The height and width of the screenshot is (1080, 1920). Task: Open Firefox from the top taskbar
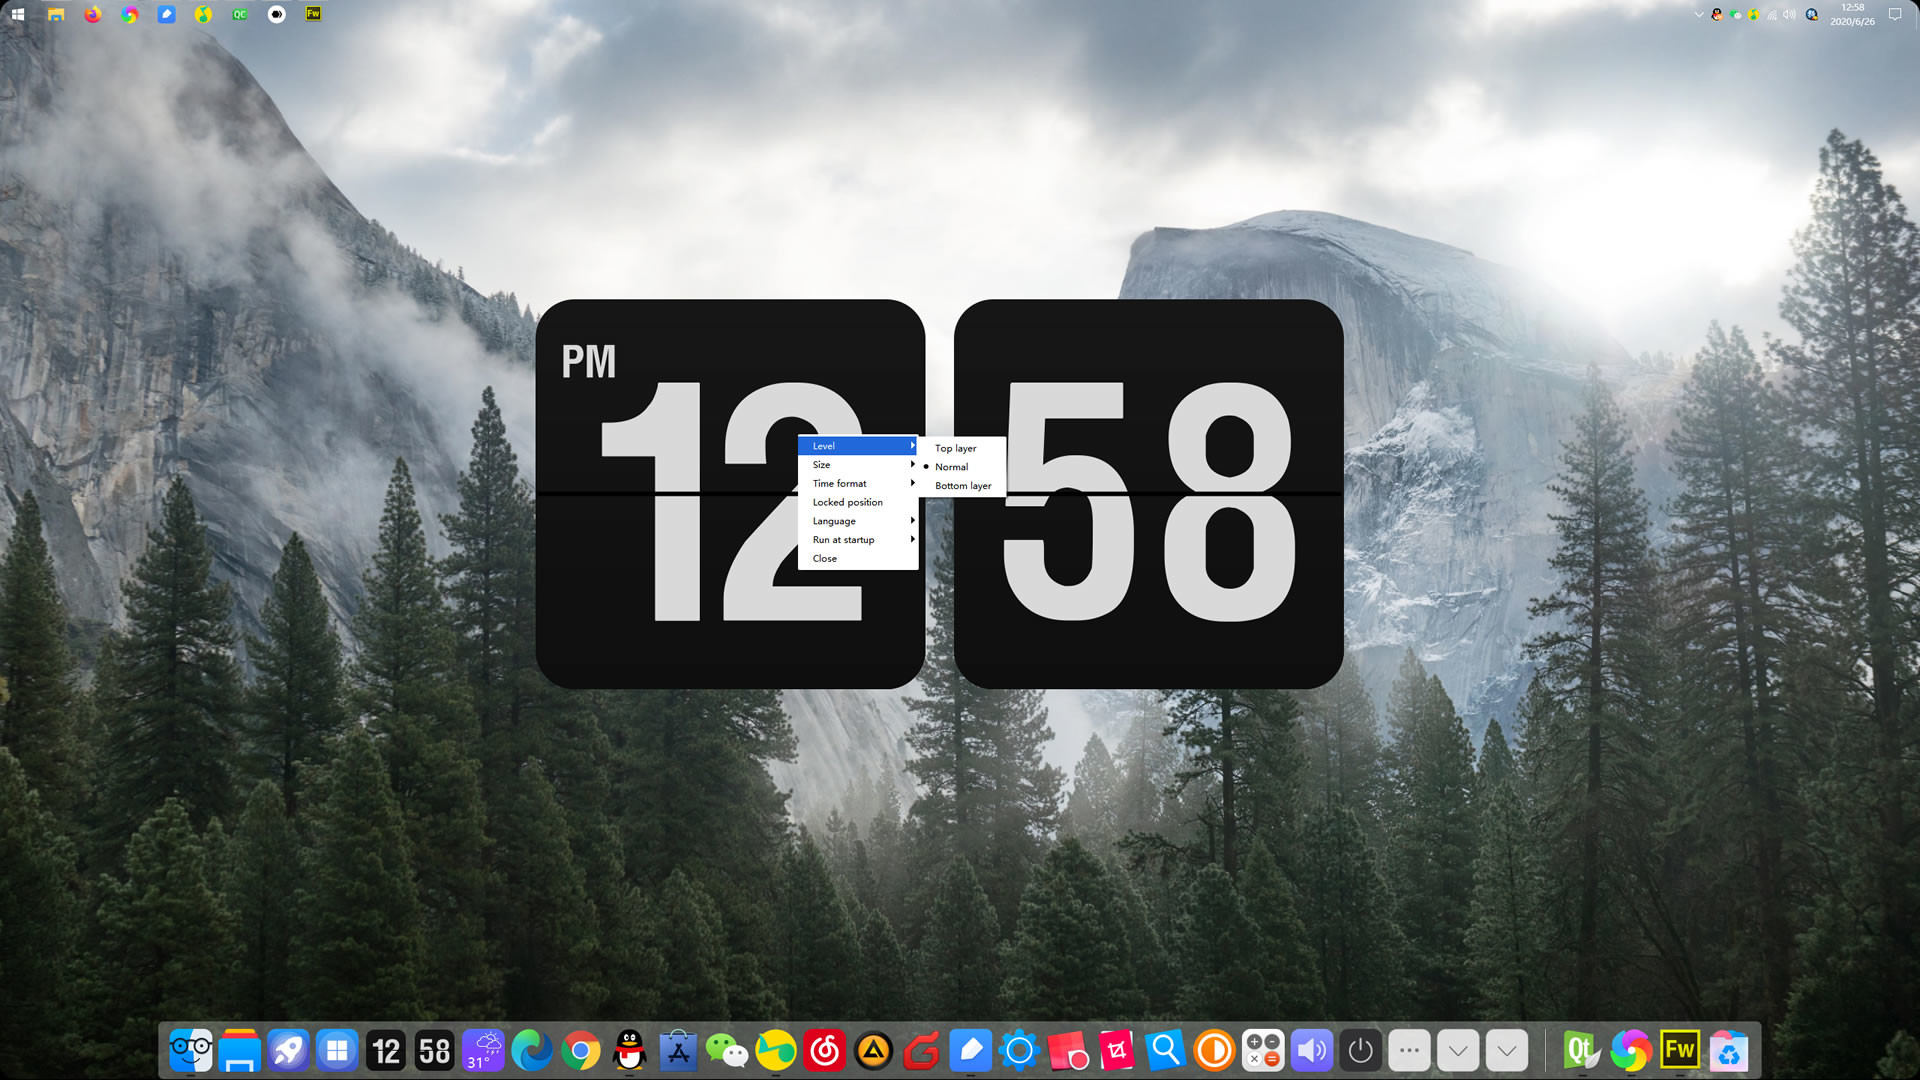93,14
